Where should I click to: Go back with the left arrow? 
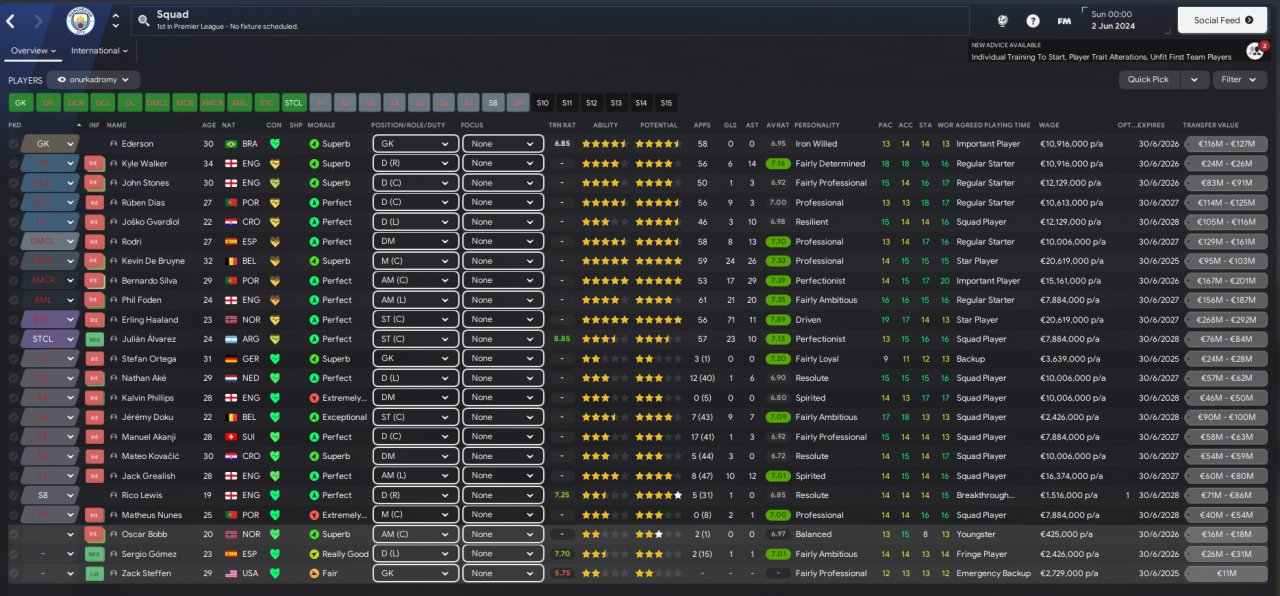click(11, 20)
